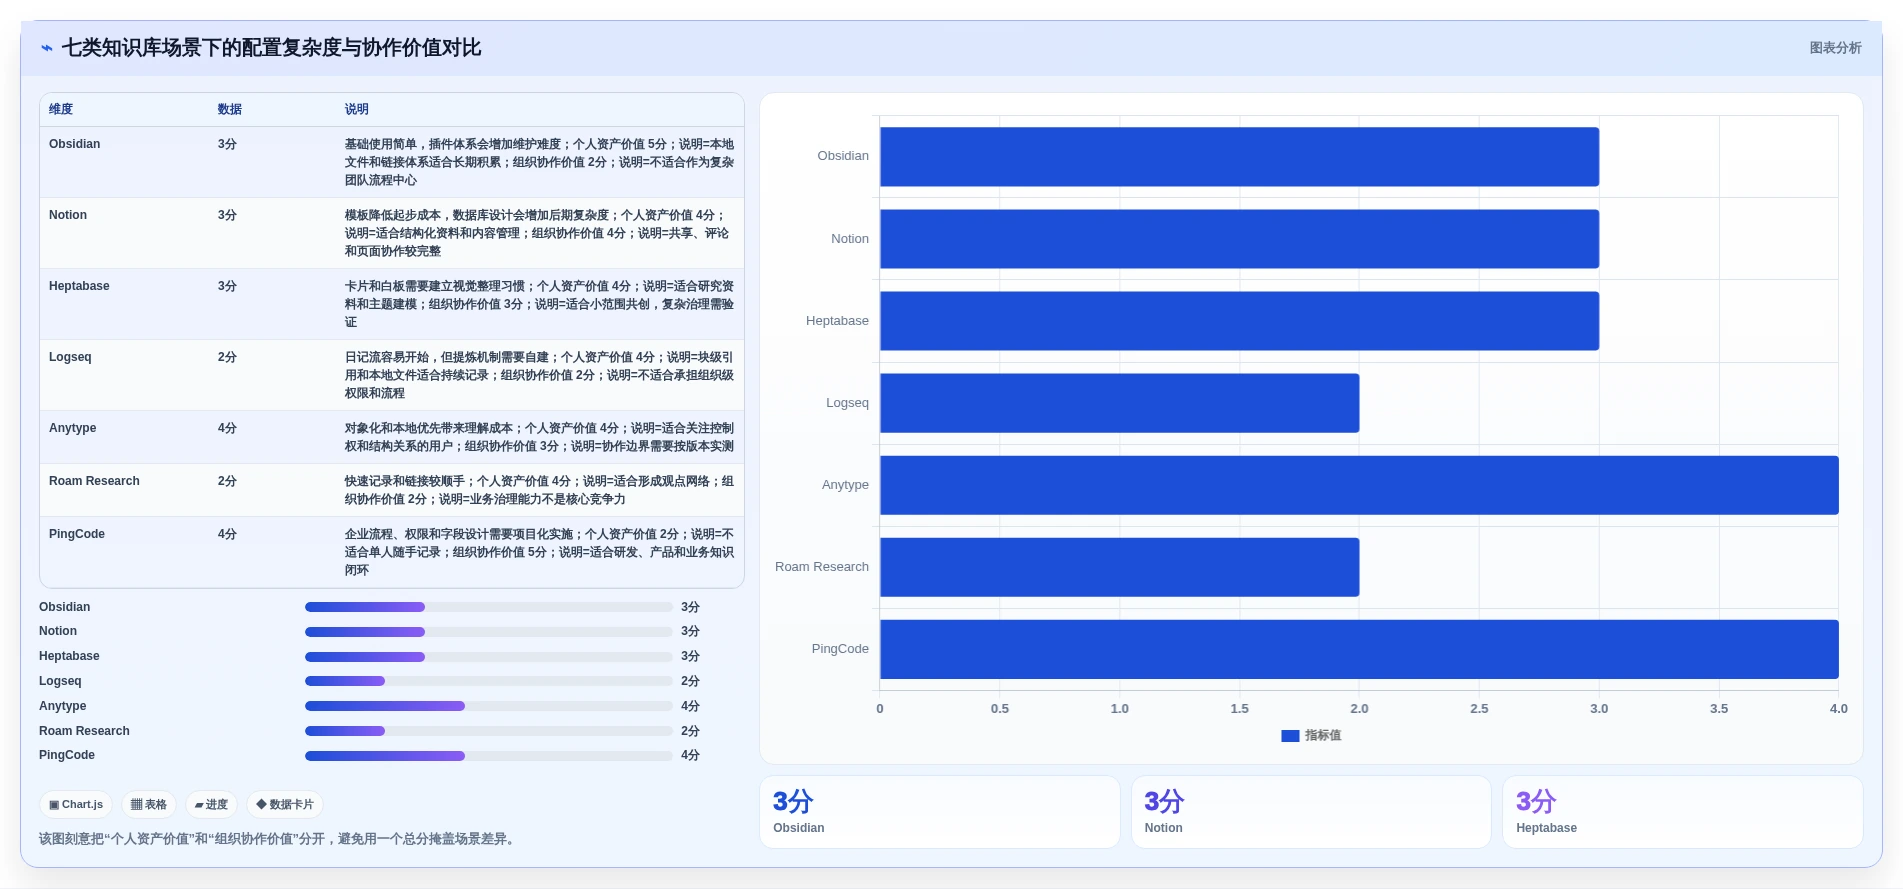Screen dimensions: 1903x889
Task: Click the Roam Research progress bar
Action: [x=488, y=731]
